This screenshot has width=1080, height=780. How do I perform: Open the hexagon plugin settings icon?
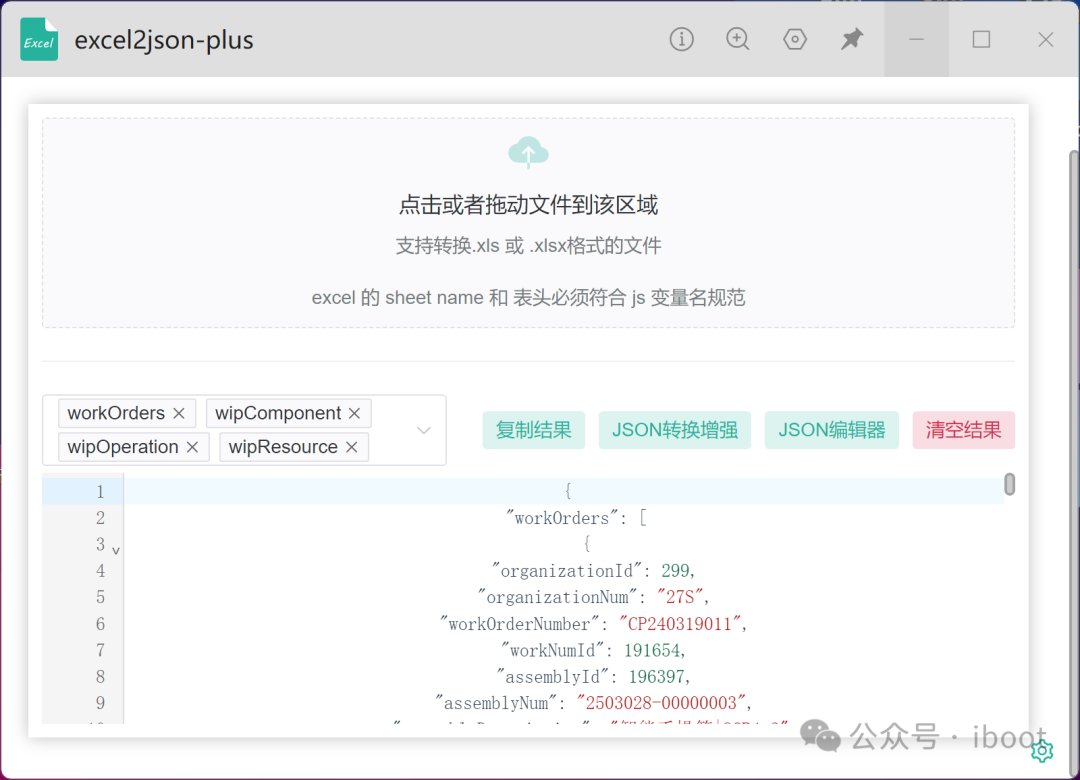click(x=795, y=39)
